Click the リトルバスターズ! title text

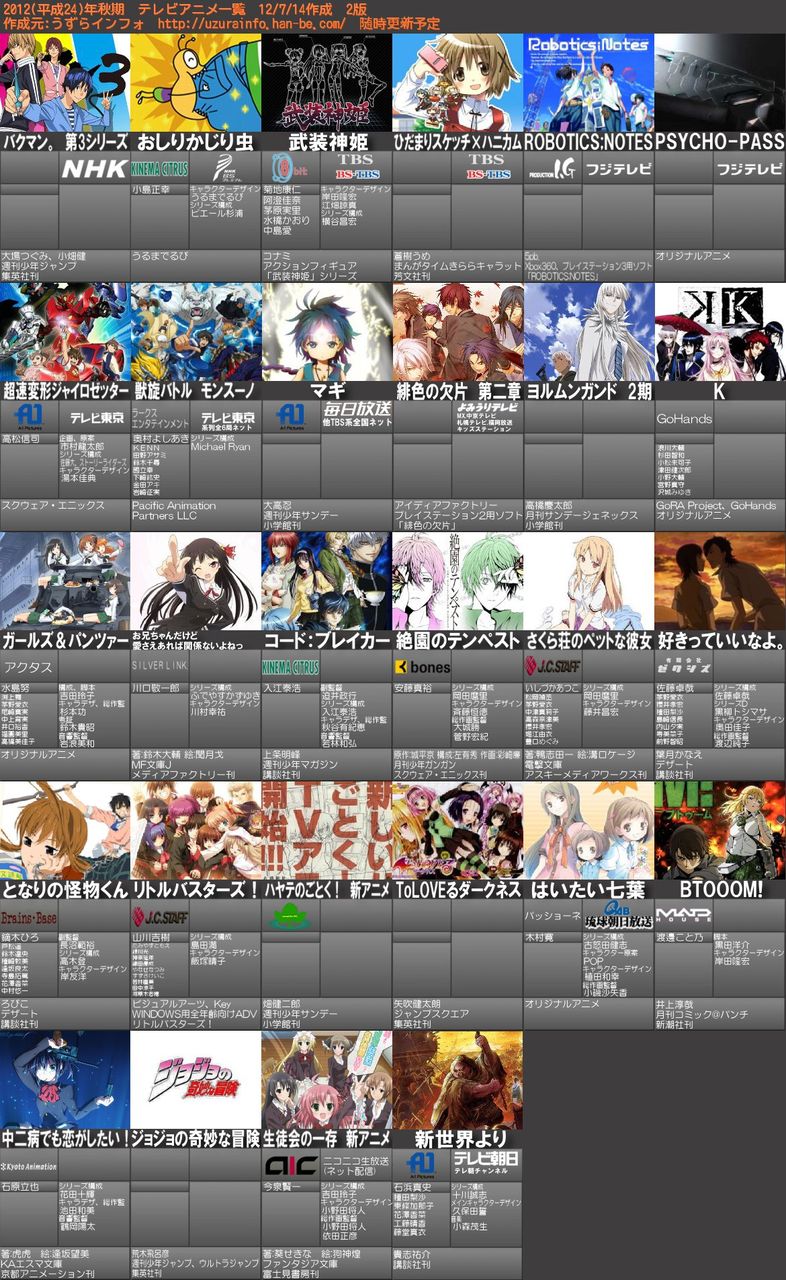(x=196, y=890)
